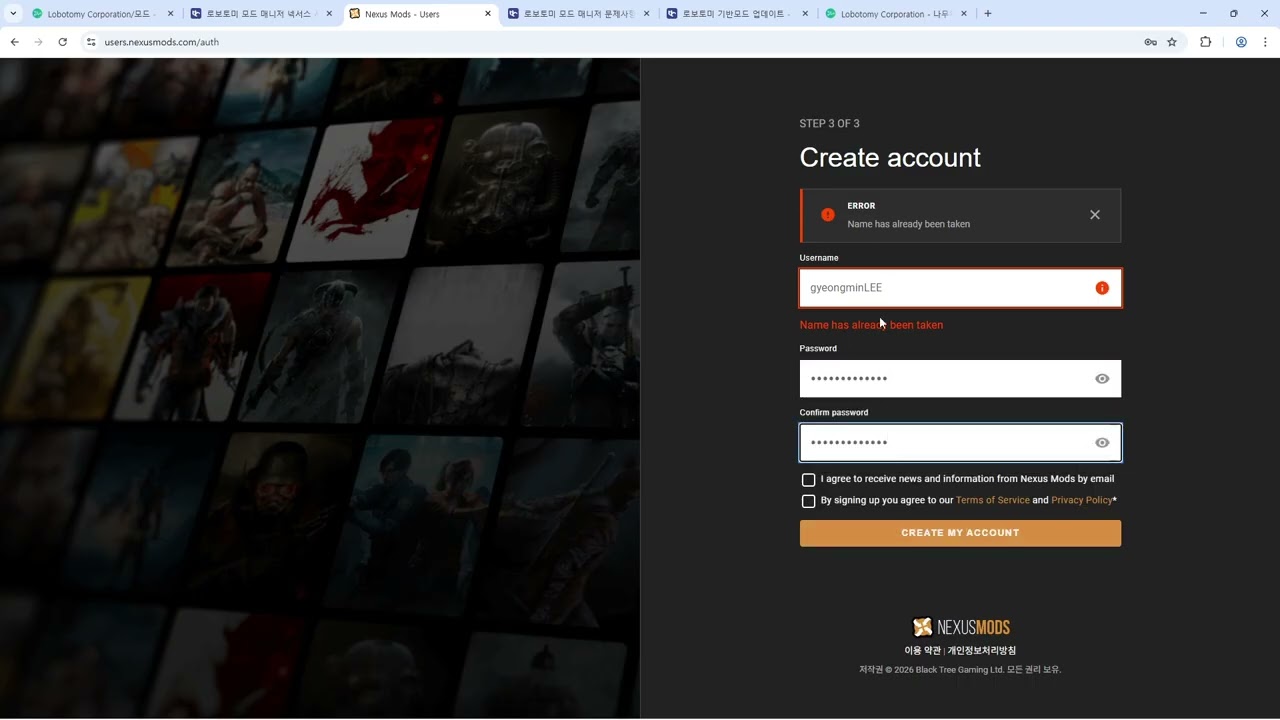Click the red error text below the Username field
Image resolution: width=1280 pixels, height=720 pixels.
(x=871, y=325)
